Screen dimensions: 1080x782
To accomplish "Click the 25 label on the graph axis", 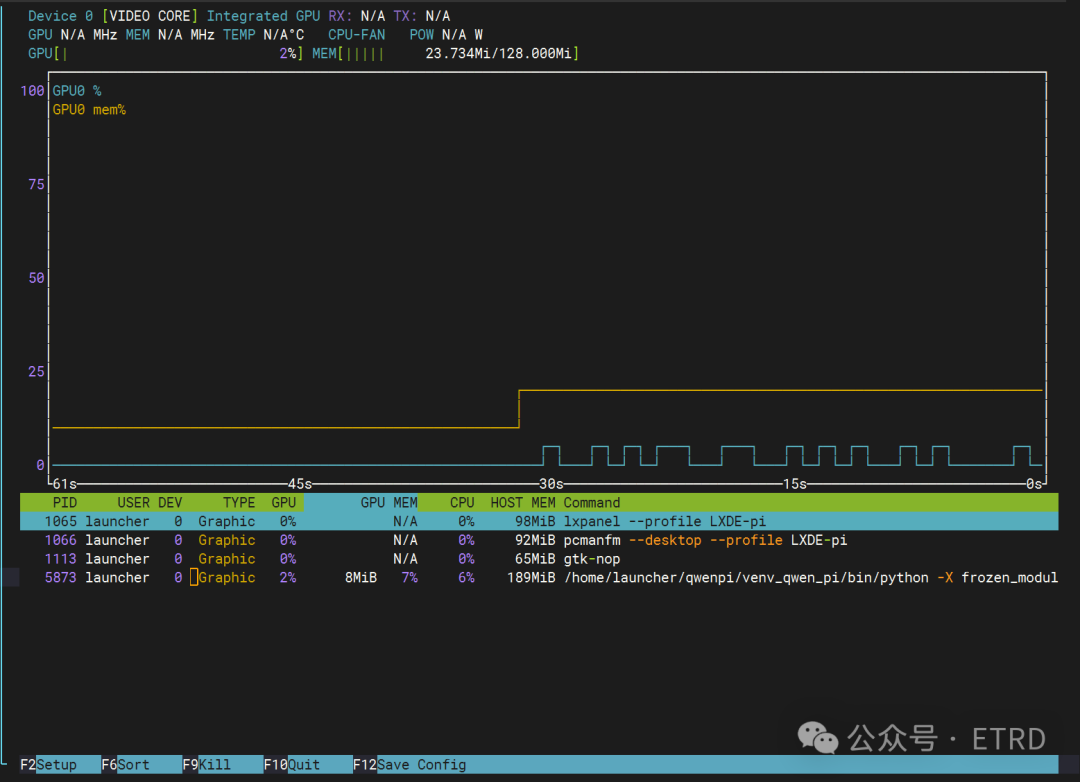I will pyautogui.click(x=37, y=371).
